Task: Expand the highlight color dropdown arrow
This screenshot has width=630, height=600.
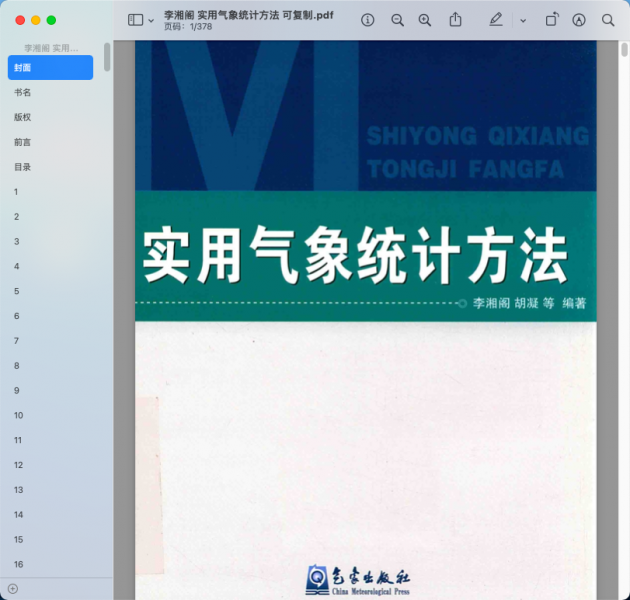Action: 522,20
